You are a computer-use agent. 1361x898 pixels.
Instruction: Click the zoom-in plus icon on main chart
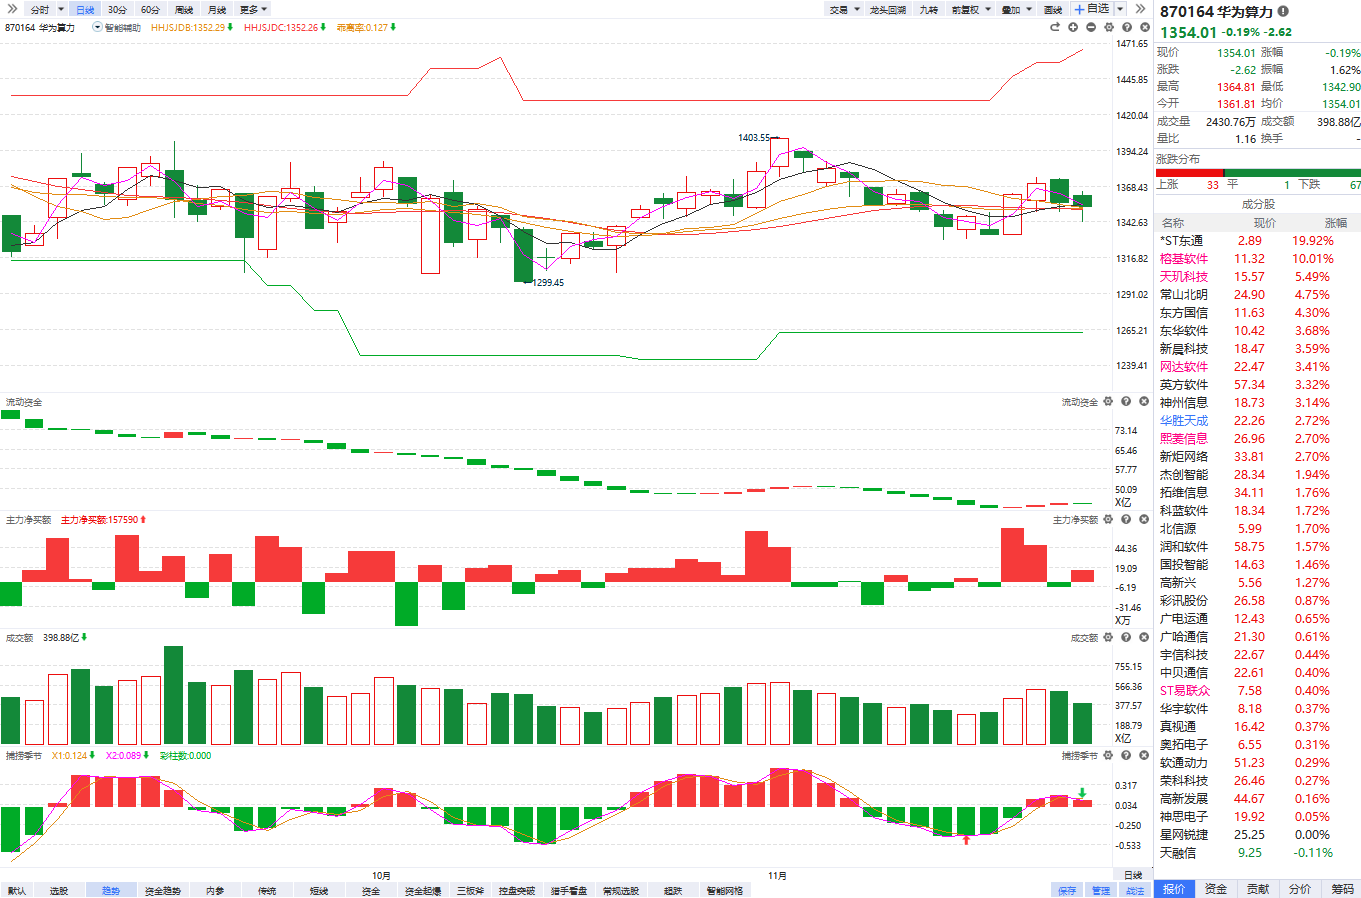[1073, 27]
